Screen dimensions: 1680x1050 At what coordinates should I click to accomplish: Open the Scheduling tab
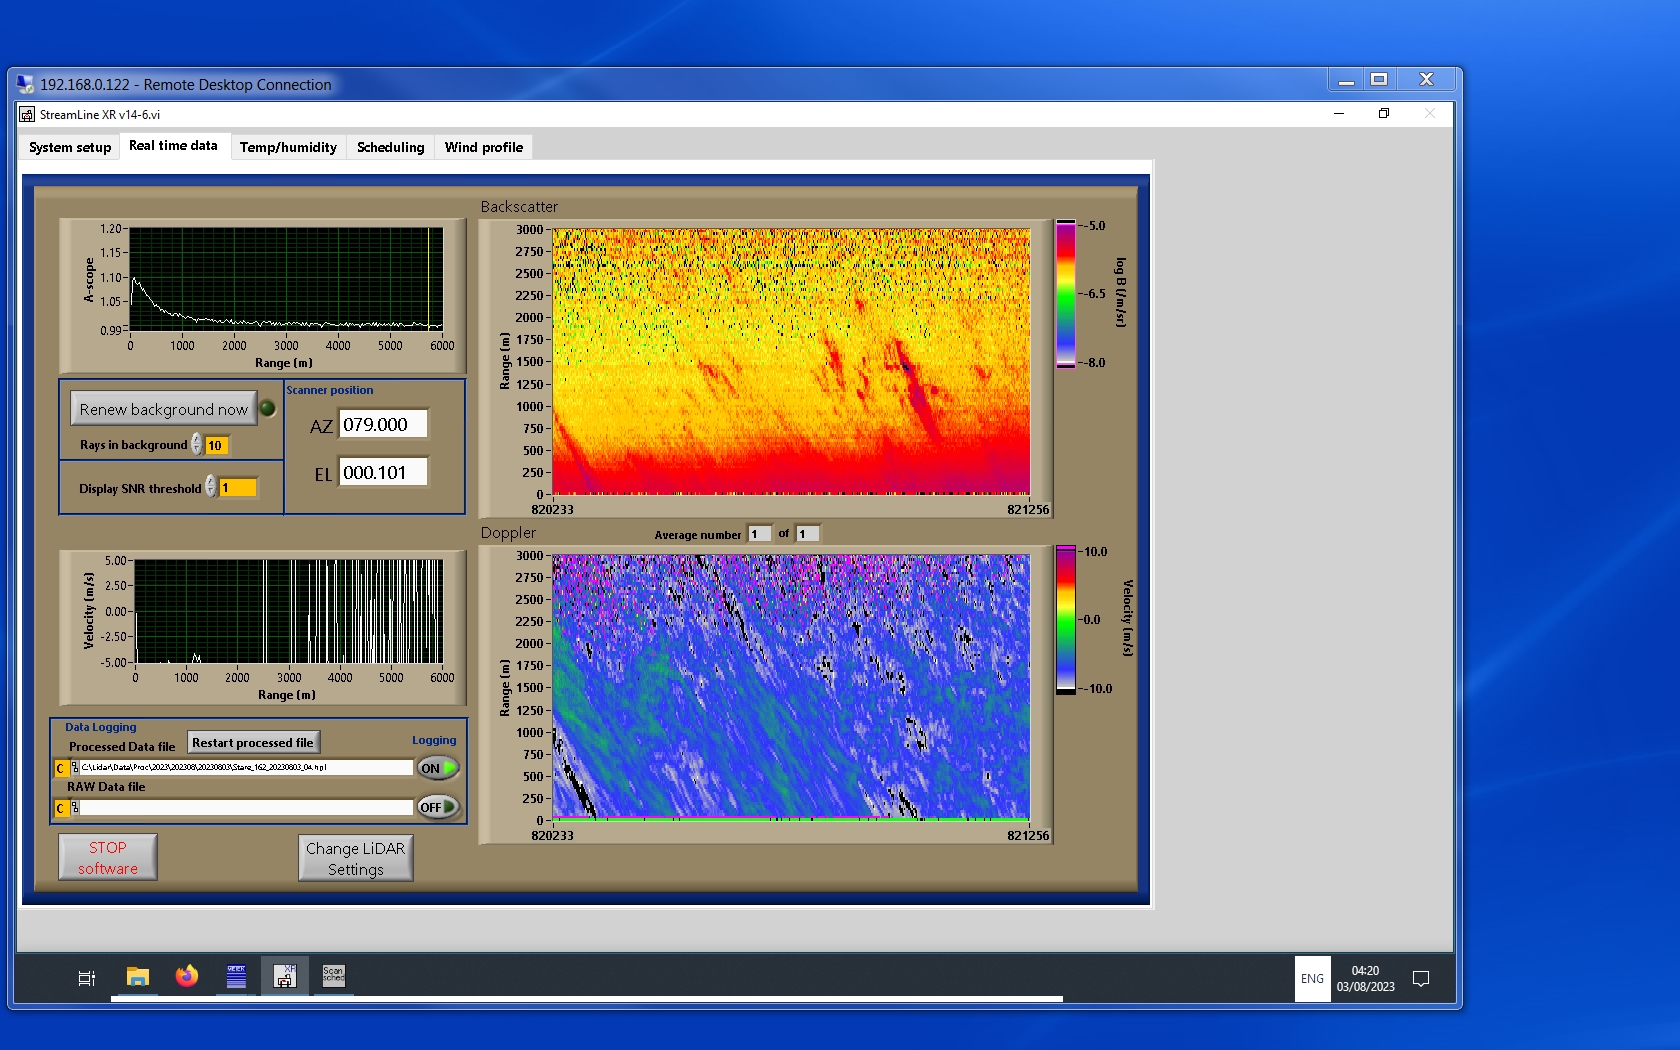(x=390, y=147)
